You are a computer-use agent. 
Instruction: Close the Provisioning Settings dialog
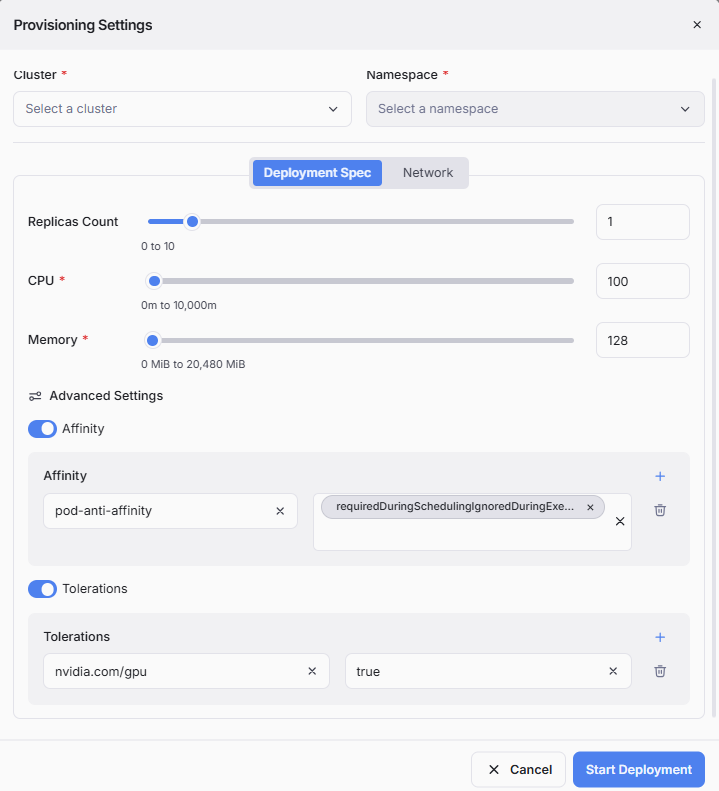[697, 25]
